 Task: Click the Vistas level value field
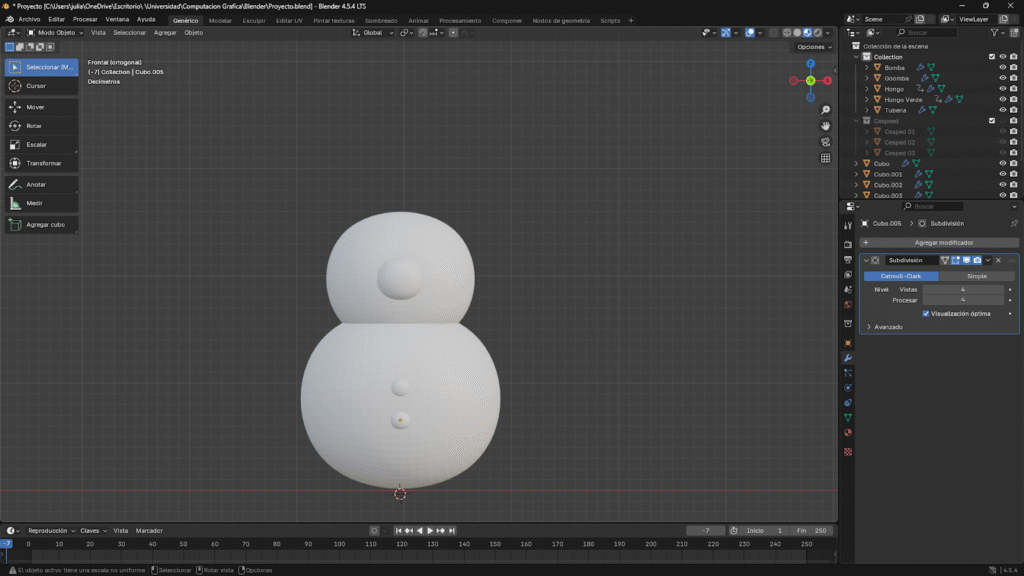pos(962,289)
